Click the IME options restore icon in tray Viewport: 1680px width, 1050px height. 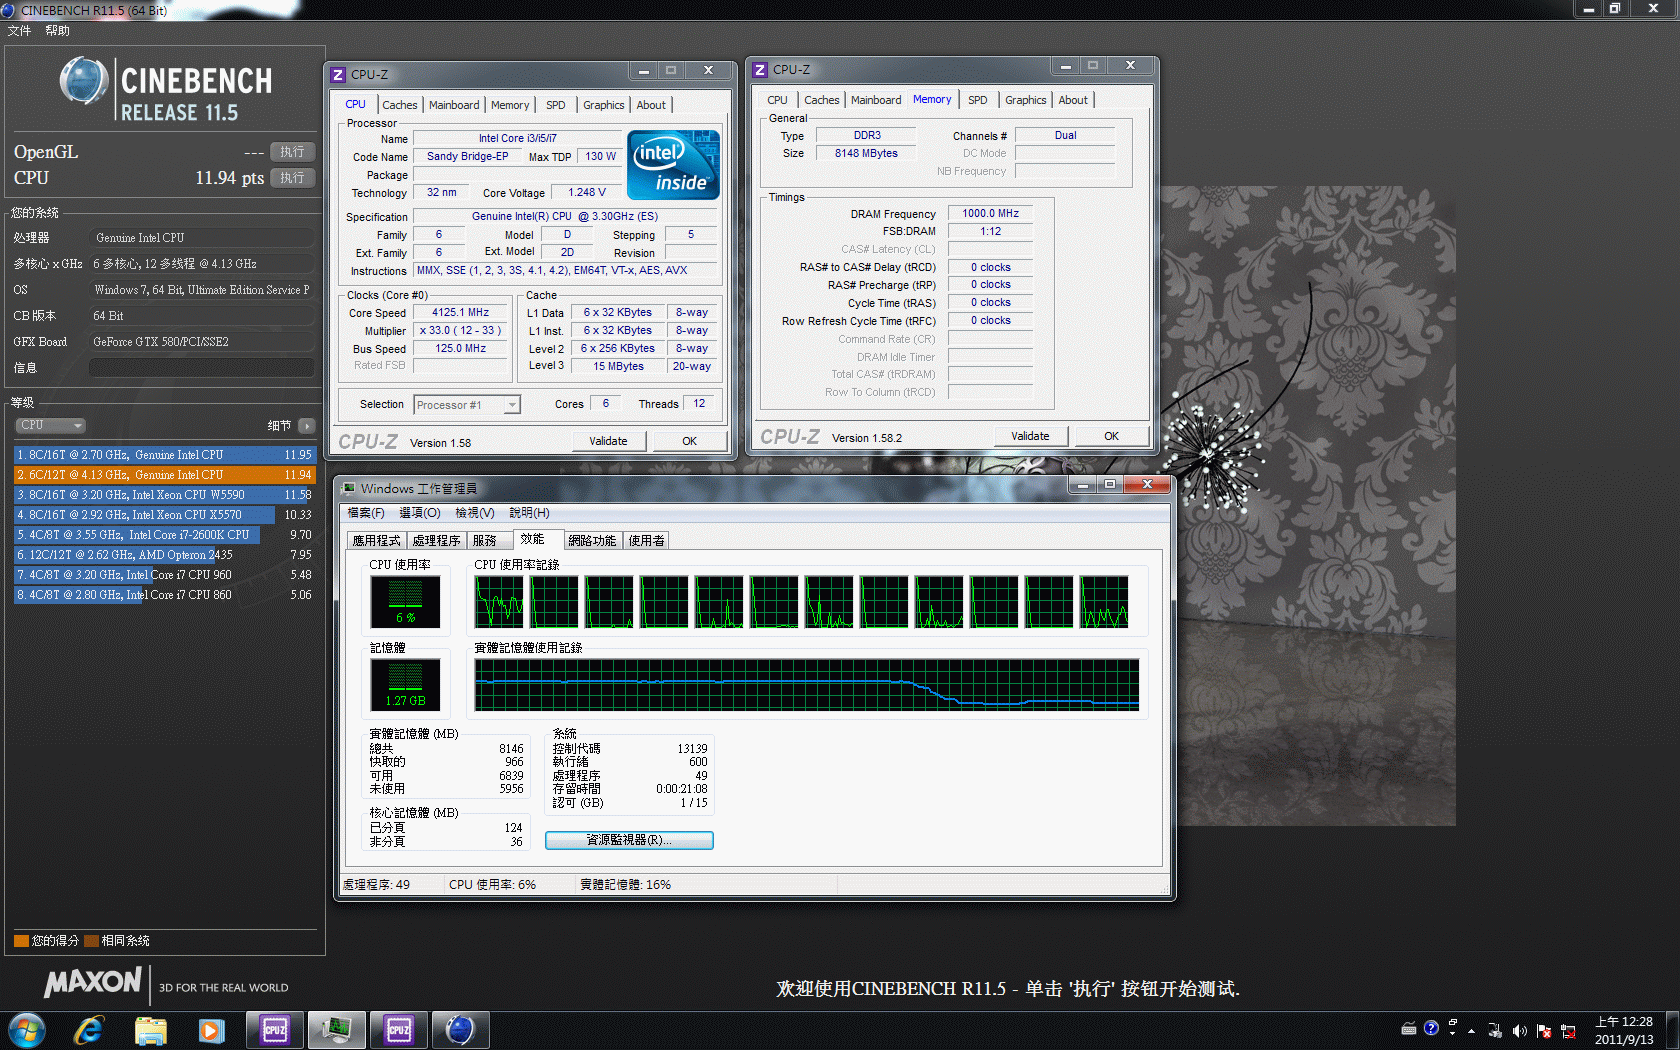point(1453,1024)
